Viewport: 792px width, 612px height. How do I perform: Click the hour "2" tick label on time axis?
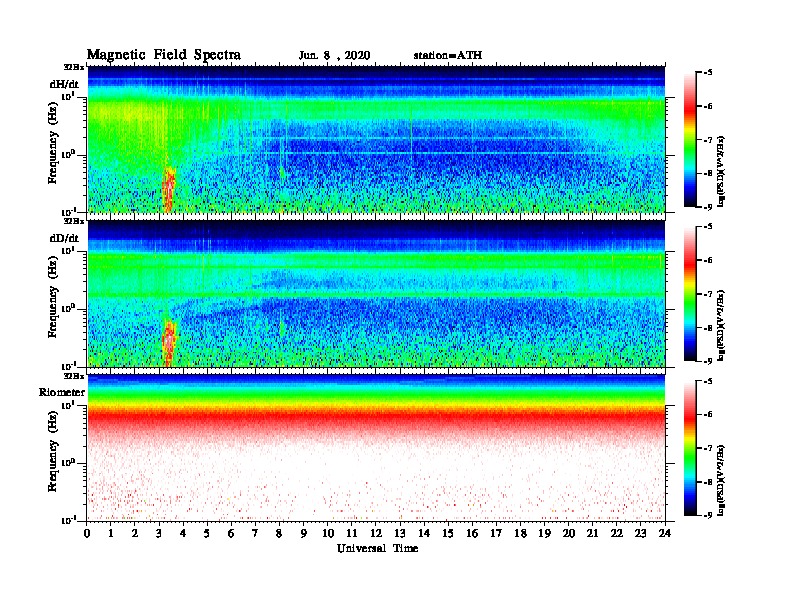coord(135,533)
